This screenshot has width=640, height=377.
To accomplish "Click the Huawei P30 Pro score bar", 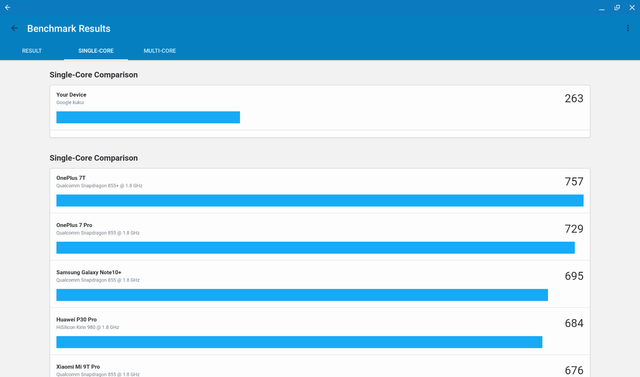I will [x=299, y=342].
